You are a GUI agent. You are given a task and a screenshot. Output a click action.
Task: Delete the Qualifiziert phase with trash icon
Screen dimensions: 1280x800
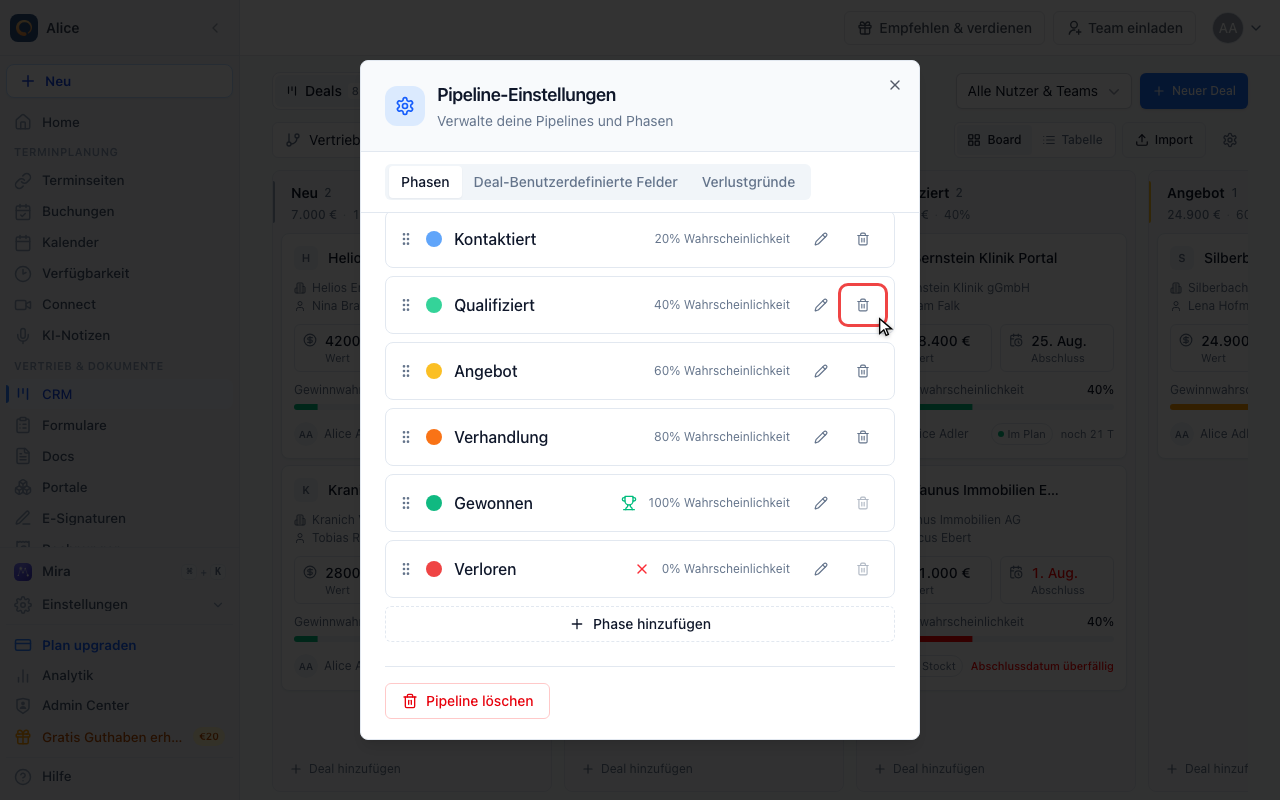click(x=863, y=305)
